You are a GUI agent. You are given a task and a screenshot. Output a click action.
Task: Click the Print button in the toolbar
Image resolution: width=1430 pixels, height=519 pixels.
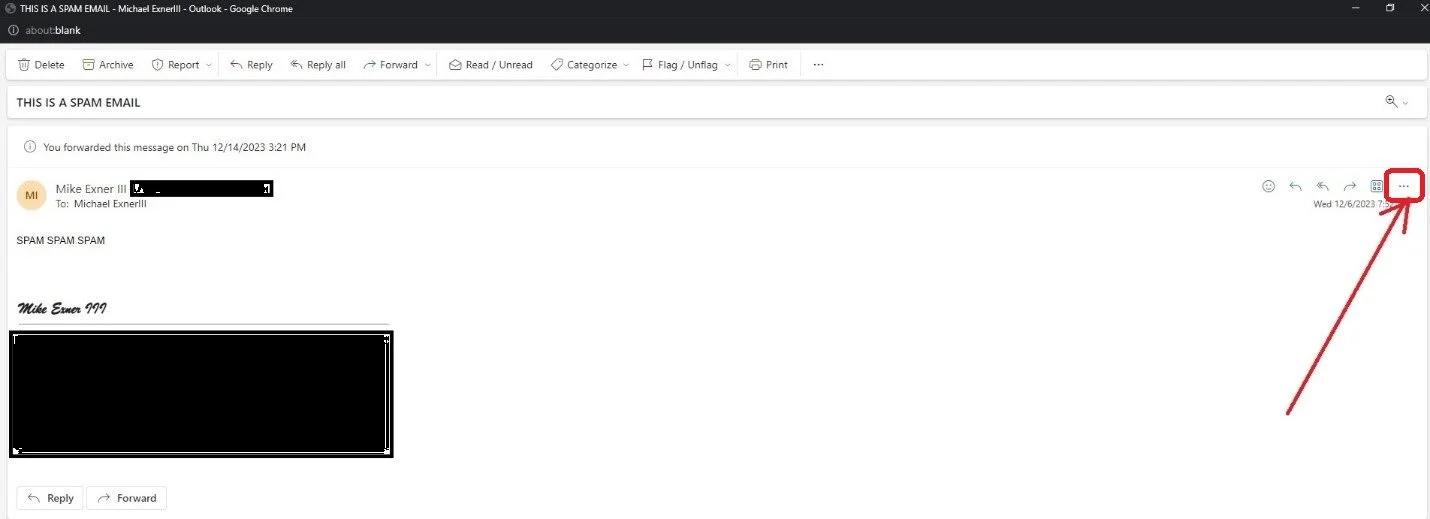pos(767,65)
